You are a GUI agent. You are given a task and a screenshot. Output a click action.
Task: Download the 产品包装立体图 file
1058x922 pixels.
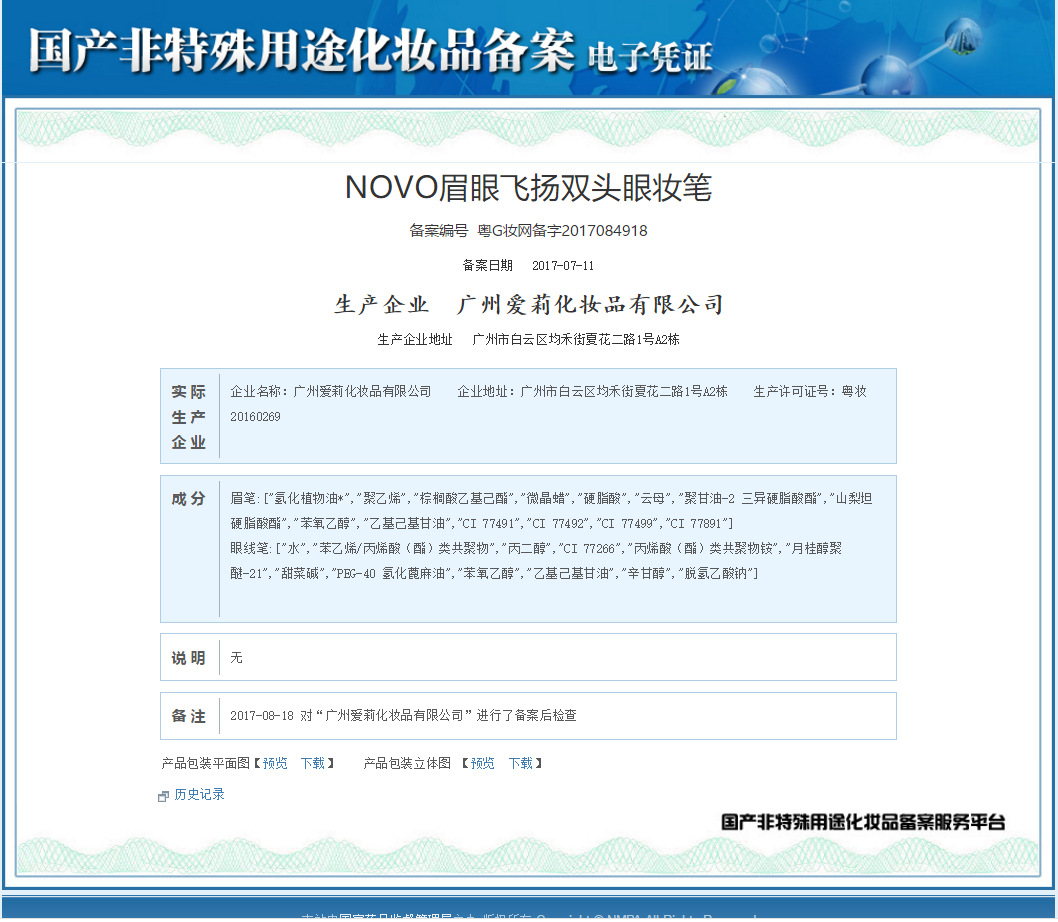pos(520,763)
